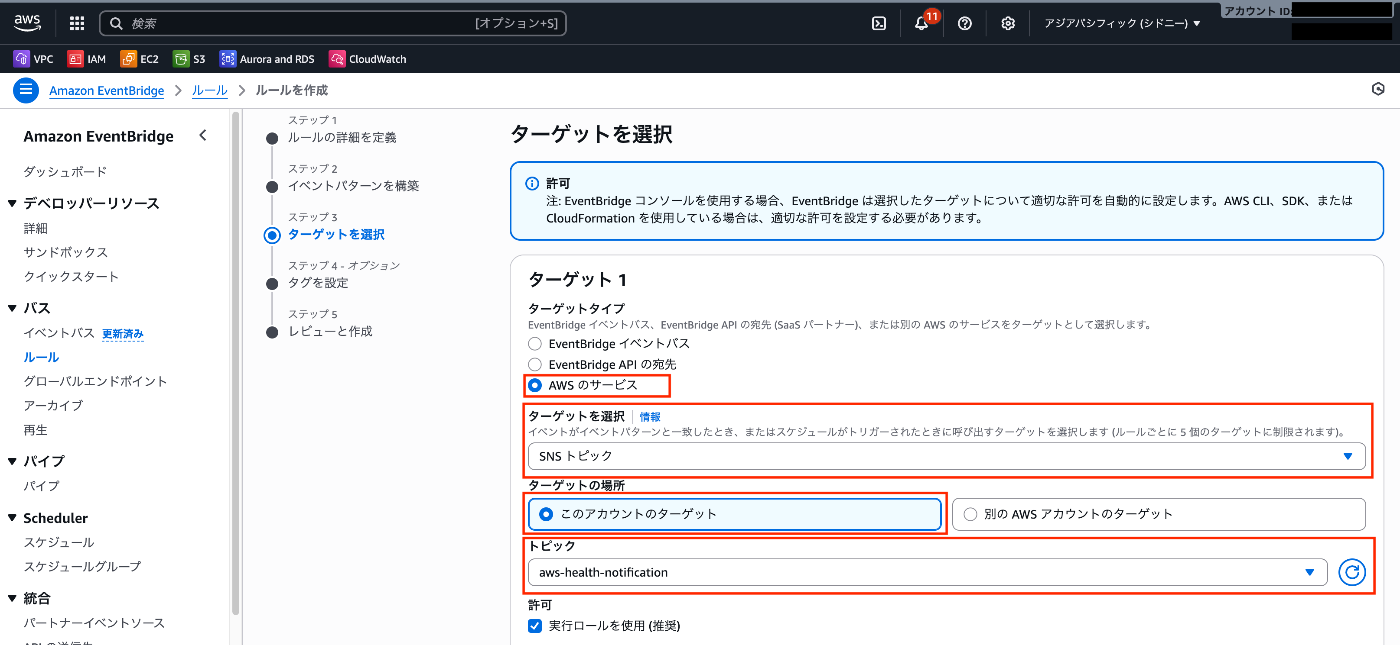Viewport: 1400px width, 645px height.
Task: Toggle 実行ロールを使用 (推奨) checkbox
Action: [535, 626]
